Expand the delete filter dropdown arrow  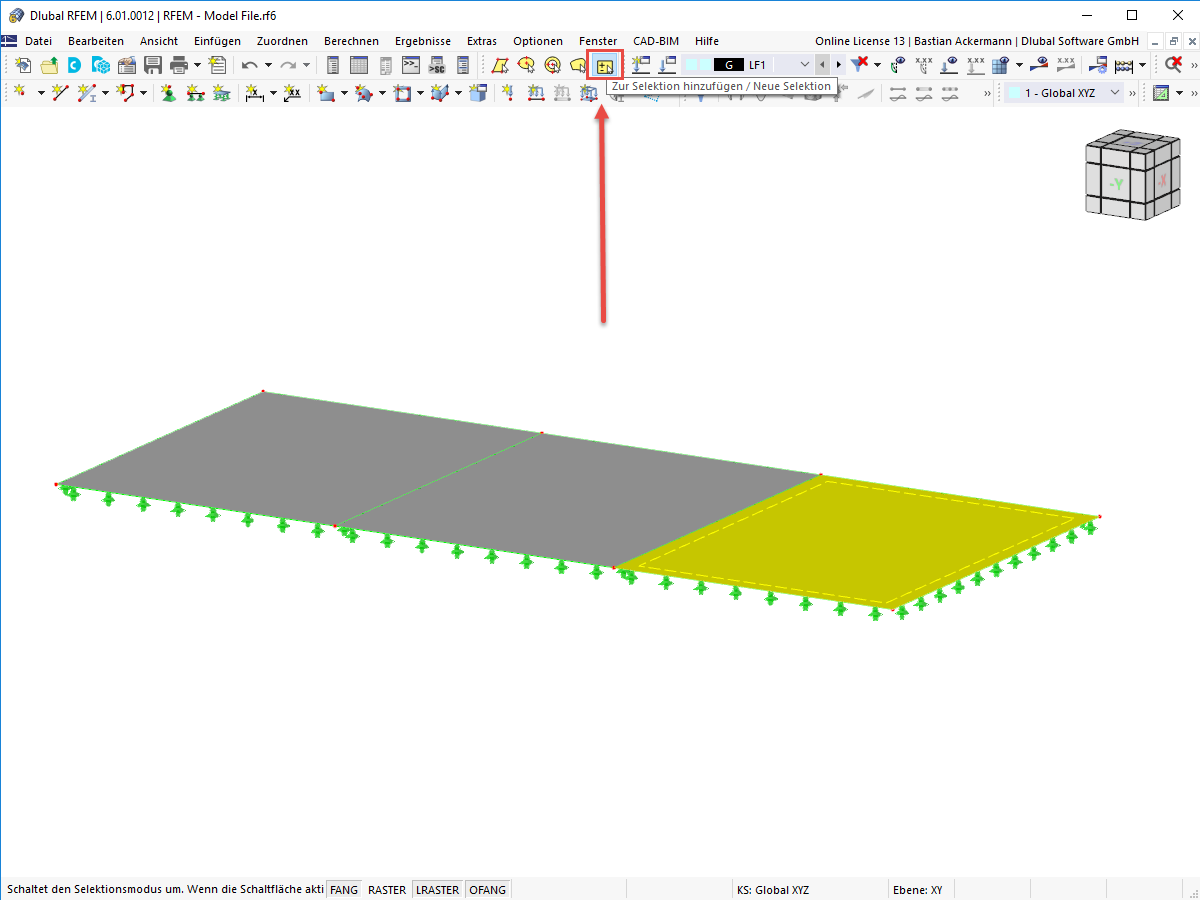click(877, 65)
